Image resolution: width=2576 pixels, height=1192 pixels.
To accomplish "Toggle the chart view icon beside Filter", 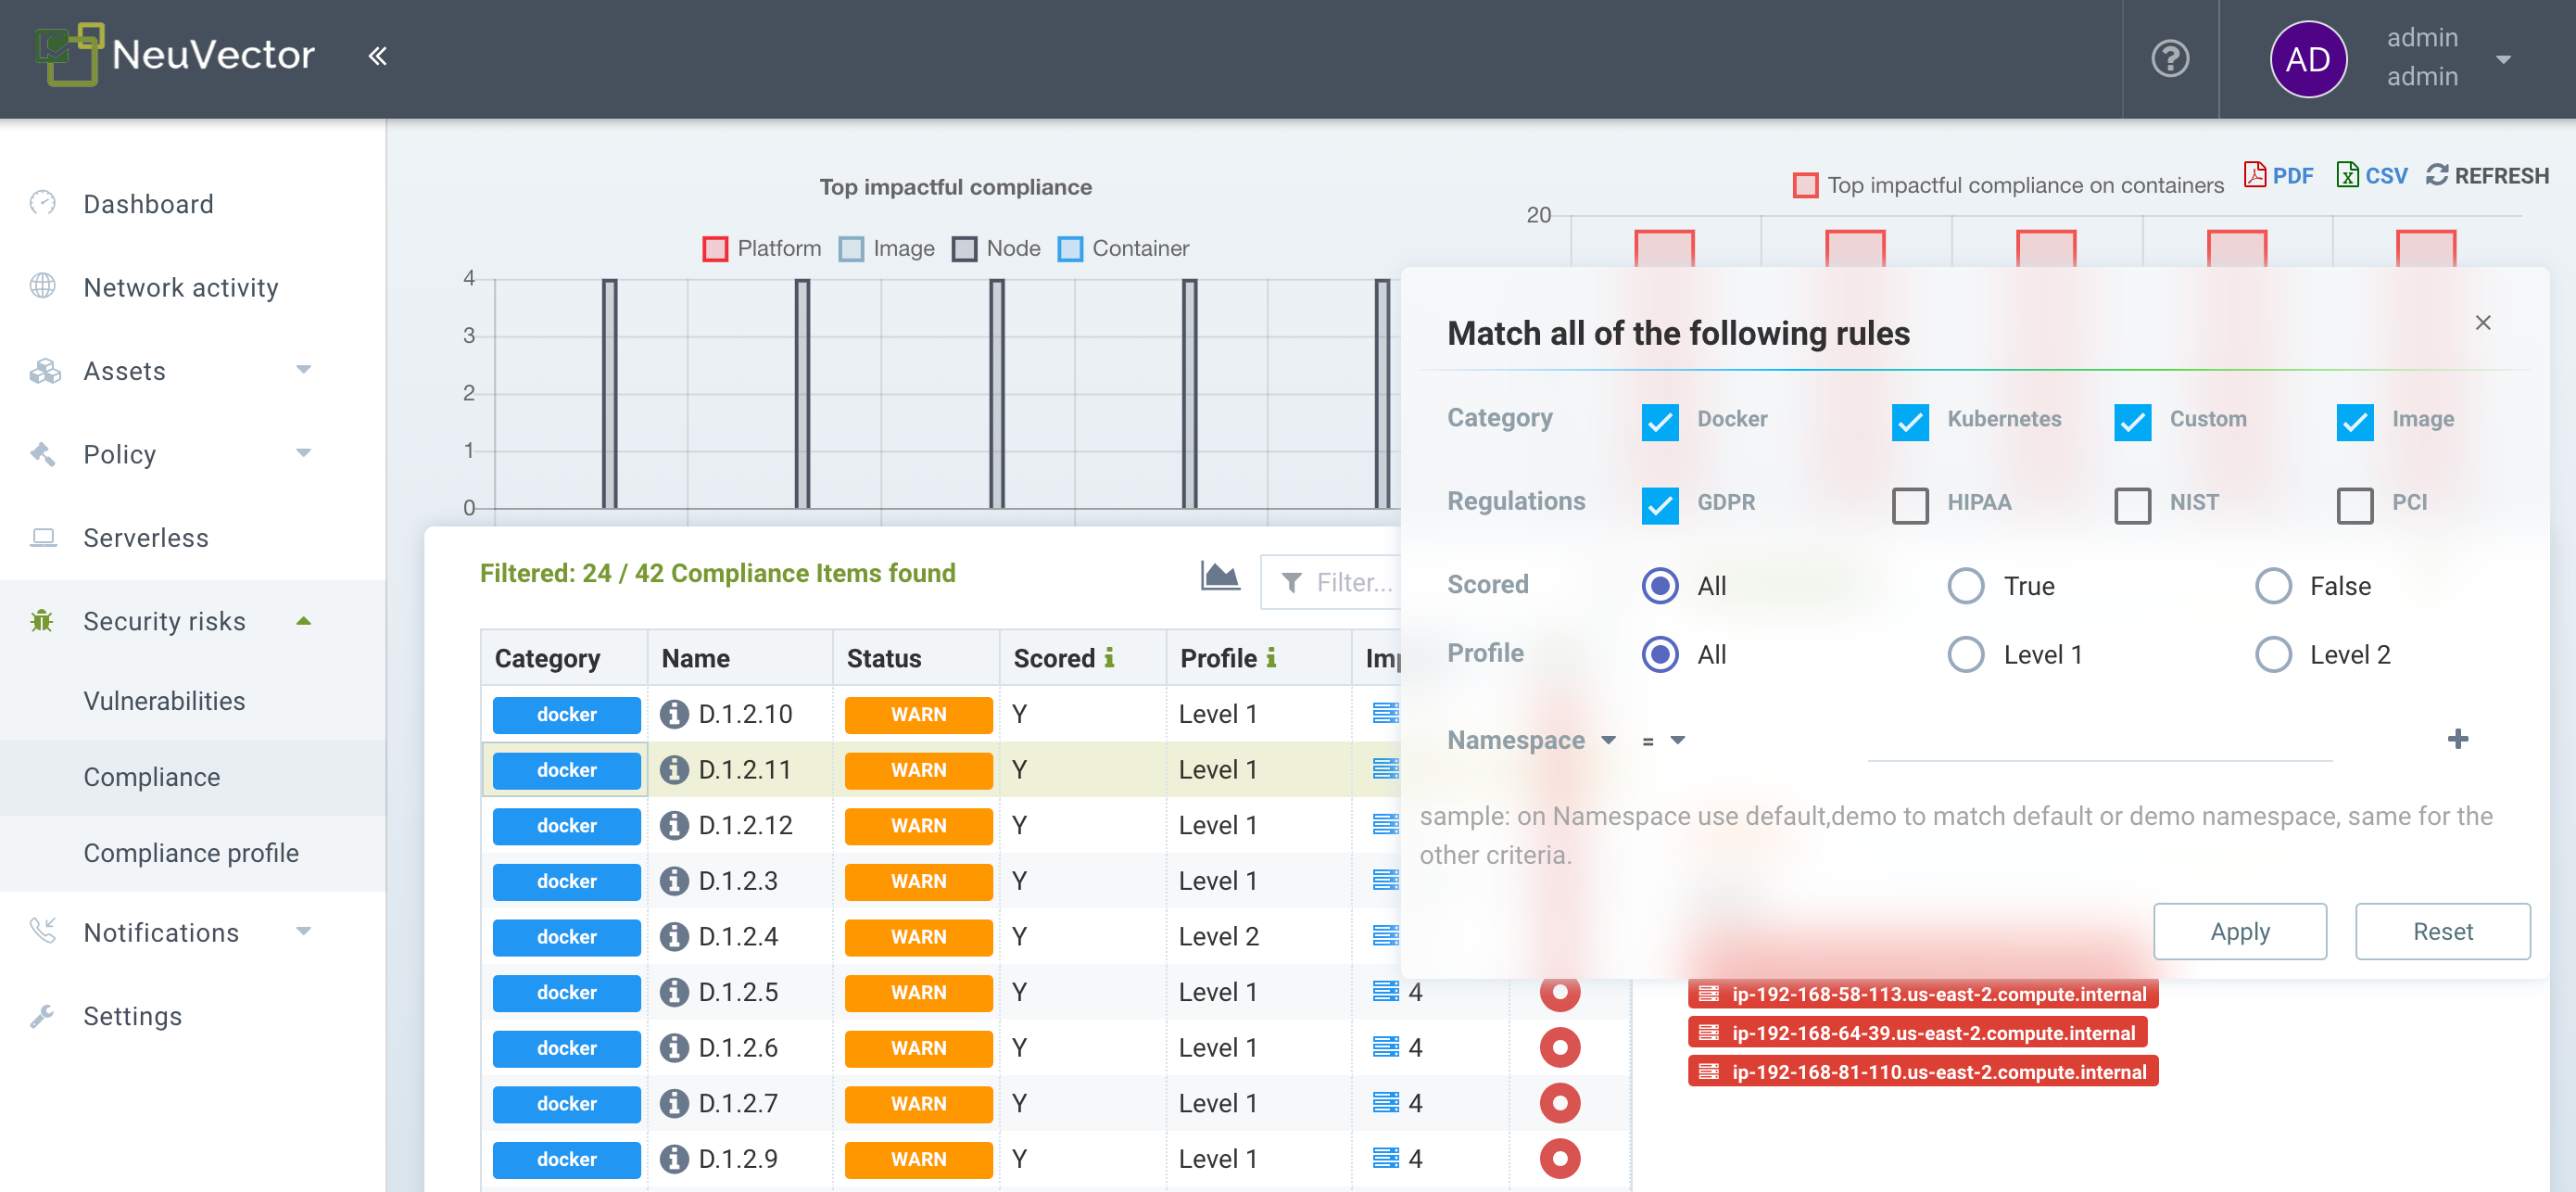I will click(1219, 577).
